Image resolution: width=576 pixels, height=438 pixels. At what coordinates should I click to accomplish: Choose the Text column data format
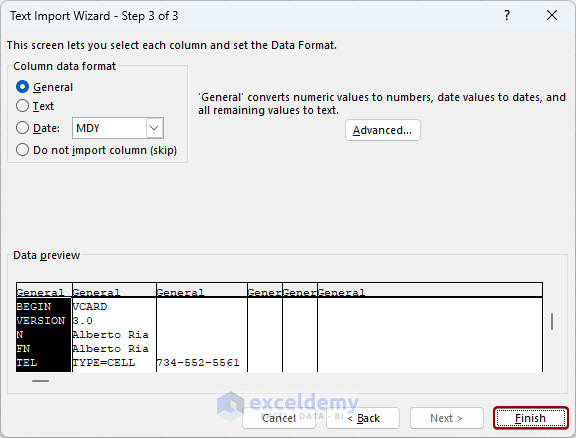tap(22, 106)
